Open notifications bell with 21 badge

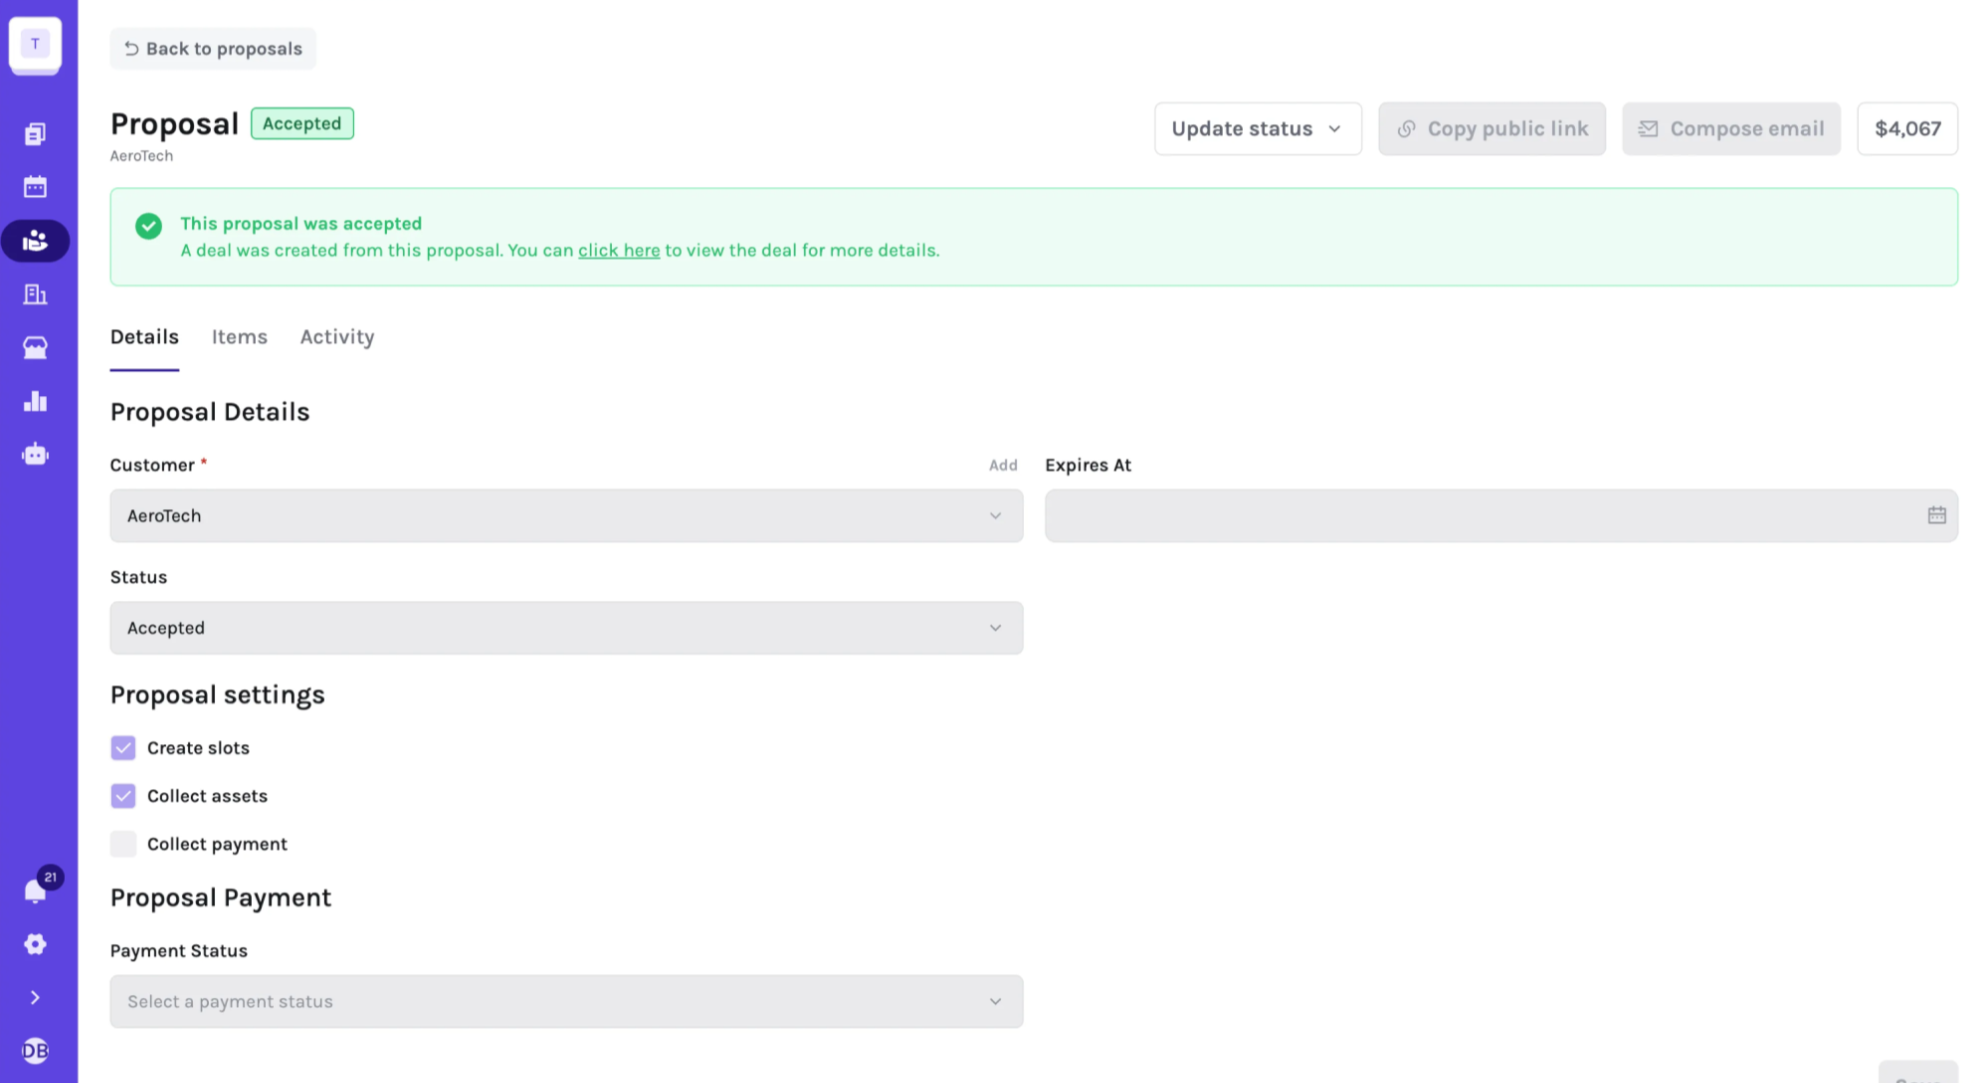pyautogui.click(x=36, y=889)
